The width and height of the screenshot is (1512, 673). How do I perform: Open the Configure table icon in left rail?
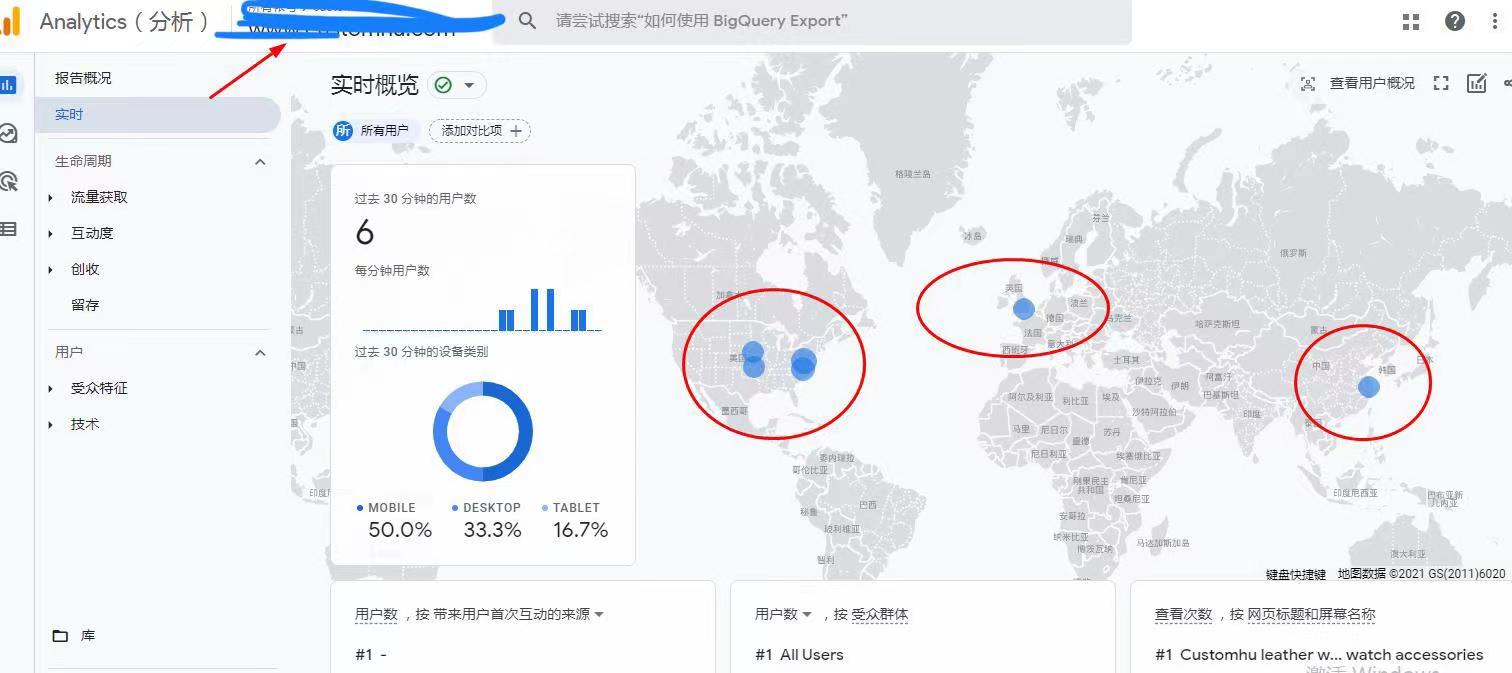9,229
